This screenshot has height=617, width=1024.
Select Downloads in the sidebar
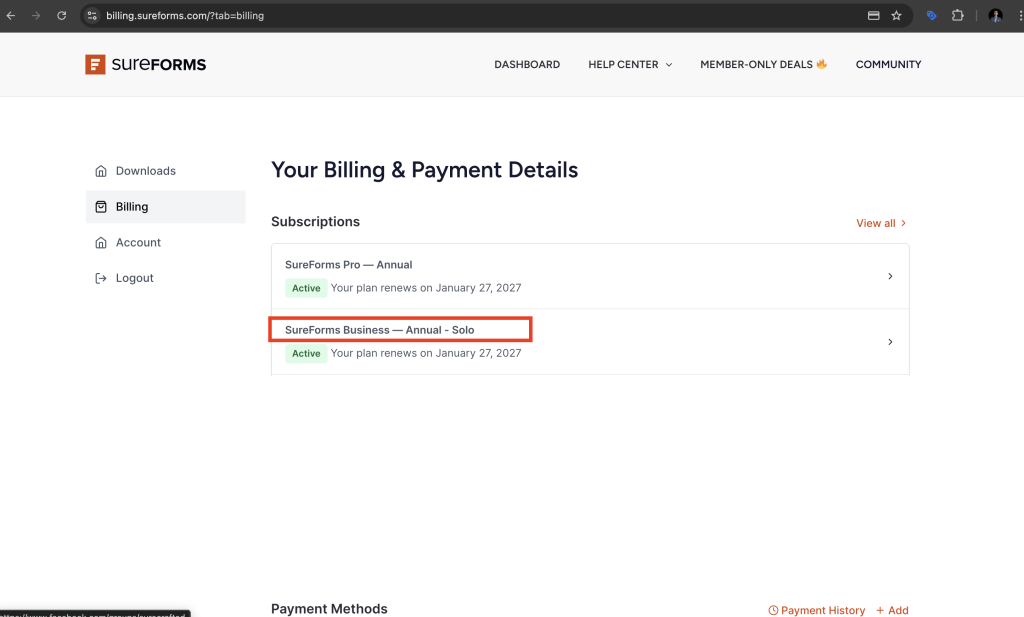(145, 171)
